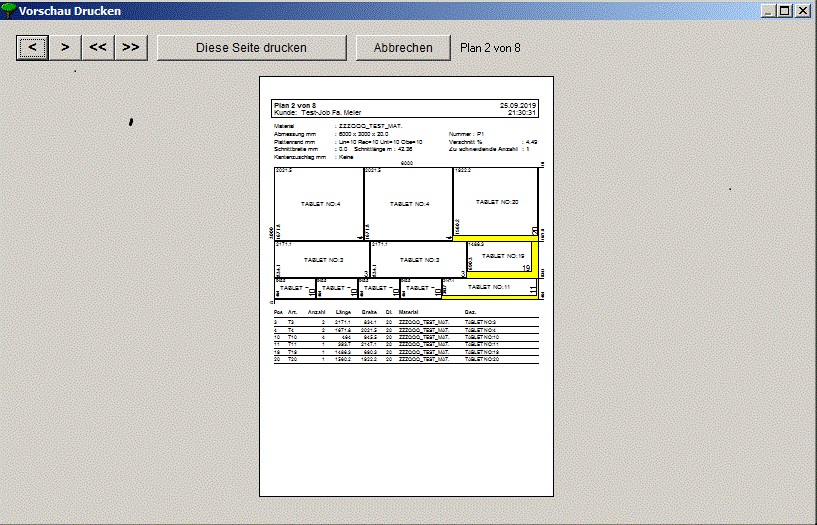Click the date 25.09.2019 in page header
This screenshot has height=525, width=817.
518,105
